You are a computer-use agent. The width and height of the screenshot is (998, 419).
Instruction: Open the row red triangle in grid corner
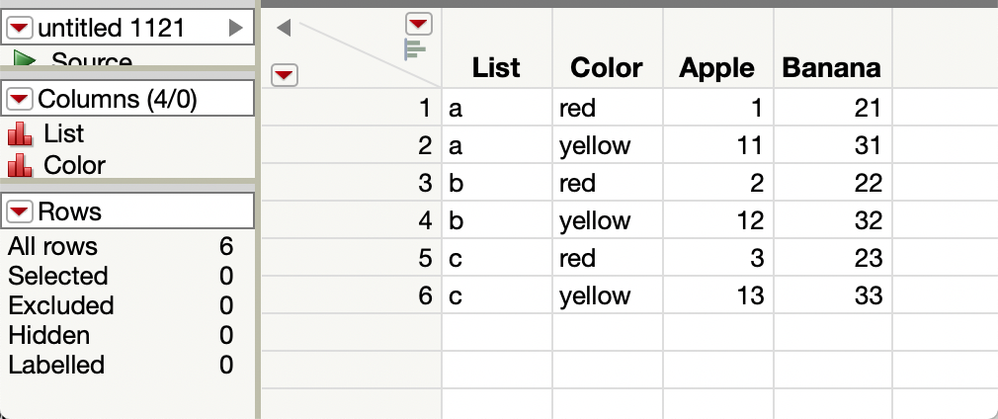tap(284, 76)
